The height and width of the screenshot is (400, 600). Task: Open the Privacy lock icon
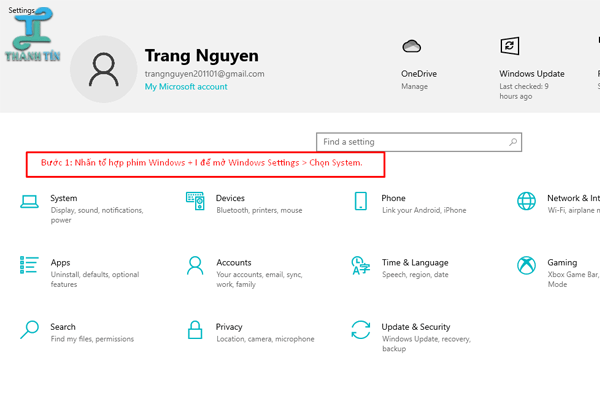(195, 329)
